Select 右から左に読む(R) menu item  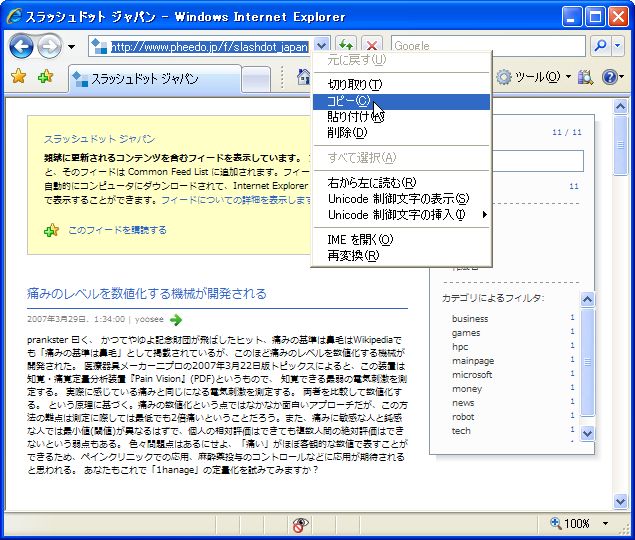click(401, 183)
